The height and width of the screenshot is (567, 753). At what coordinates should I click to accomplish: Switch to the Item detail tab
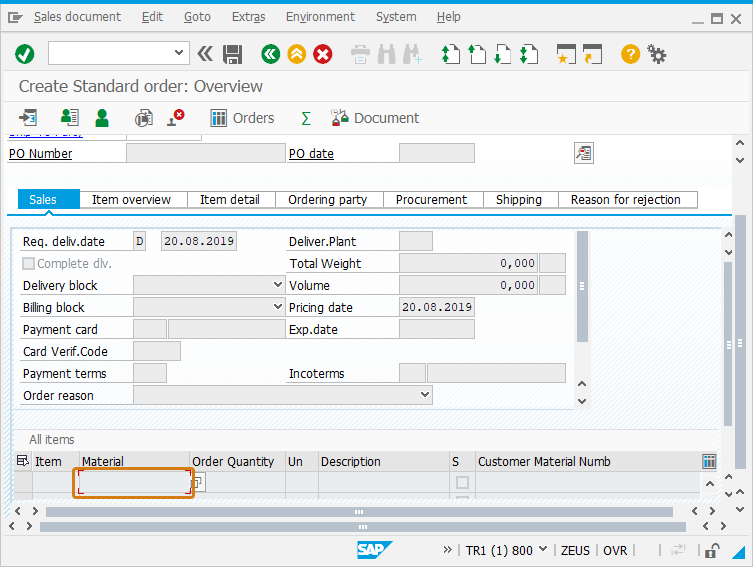[x=231, y=200]
